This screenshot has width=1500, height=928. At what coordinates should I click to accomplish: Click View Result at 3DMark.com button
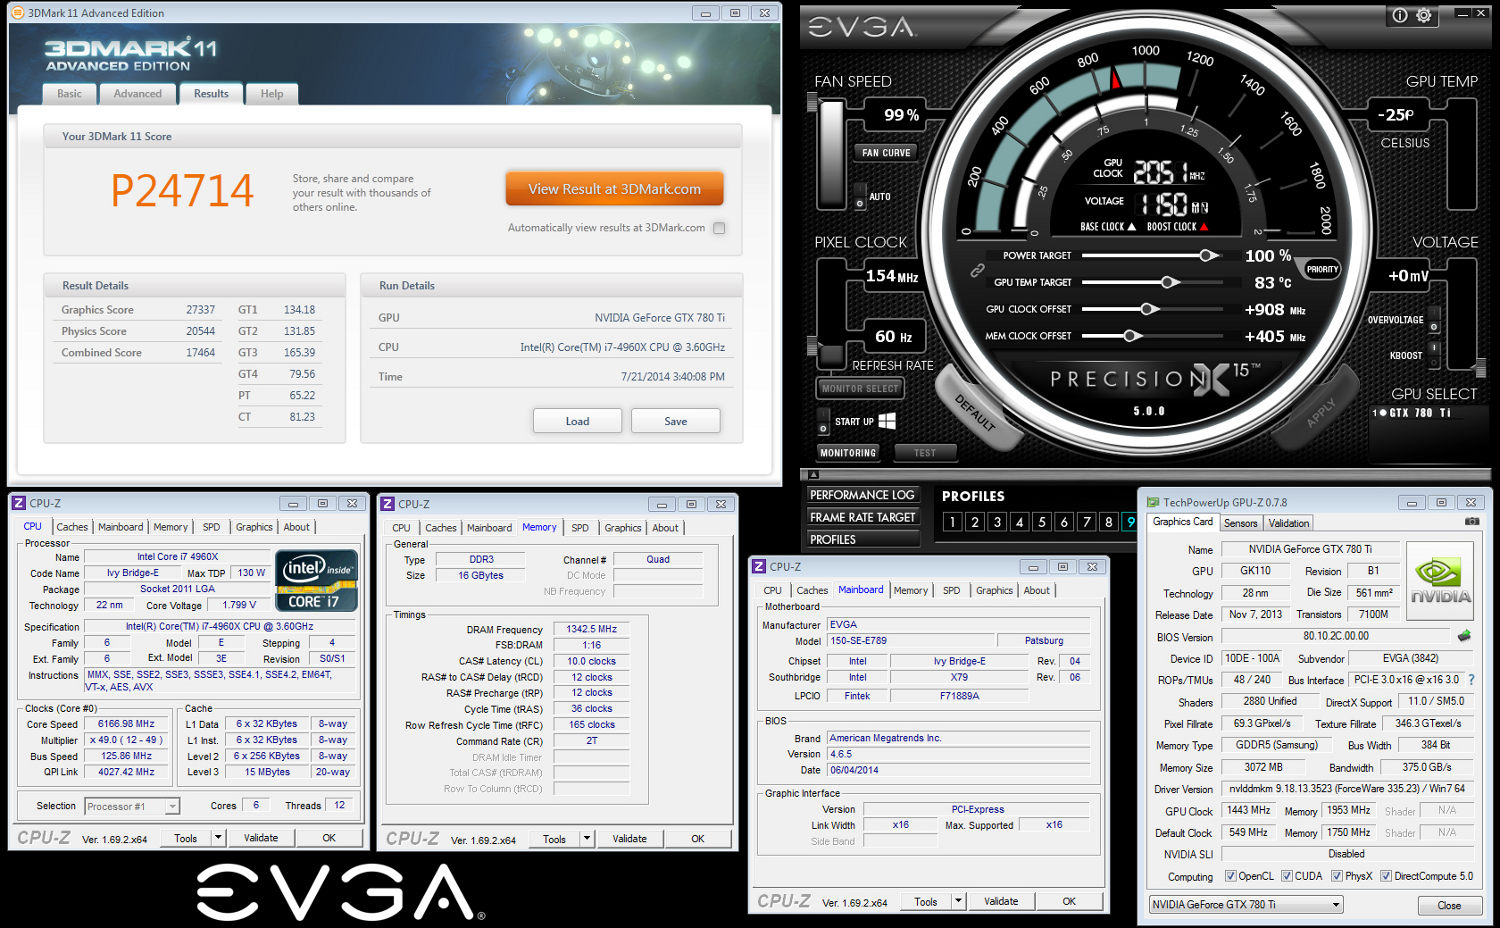pos(614,189)
